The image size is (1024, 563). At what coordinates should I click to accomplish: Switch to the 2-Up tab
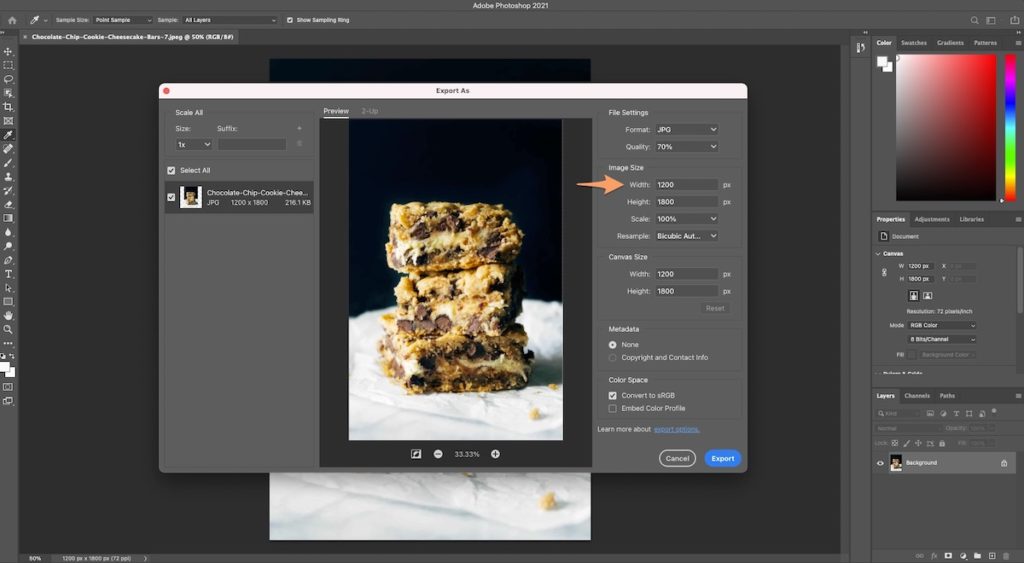coord(369,111)
